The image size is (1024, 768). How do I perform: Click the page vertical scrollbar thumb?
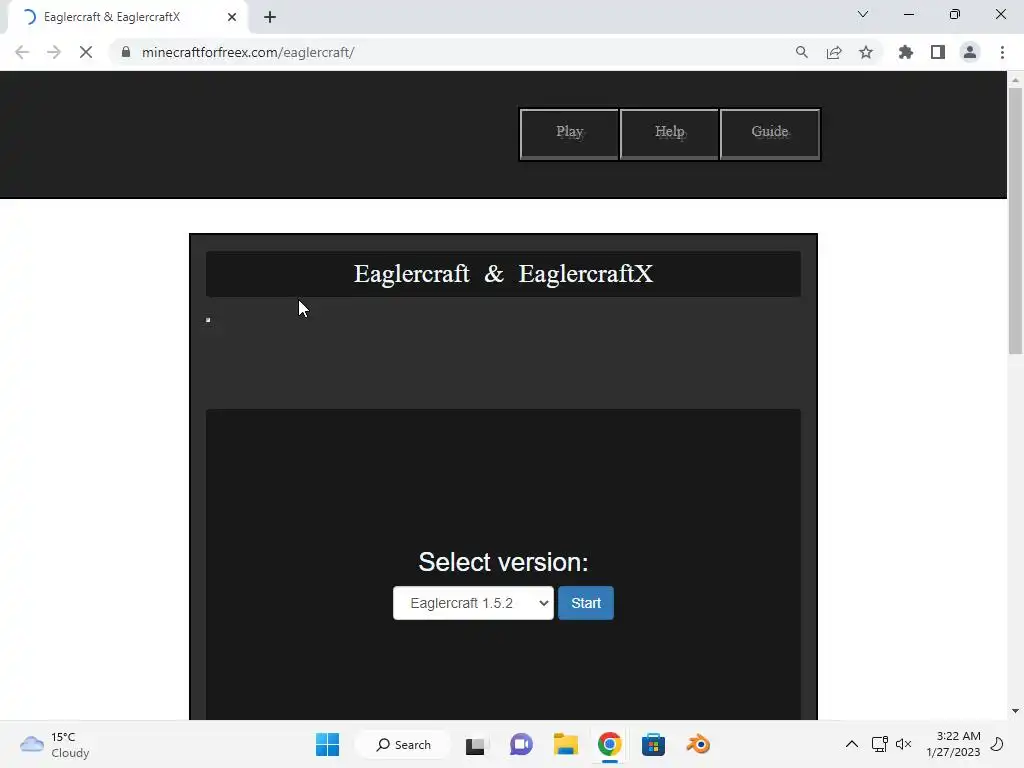pos(1015,221)
